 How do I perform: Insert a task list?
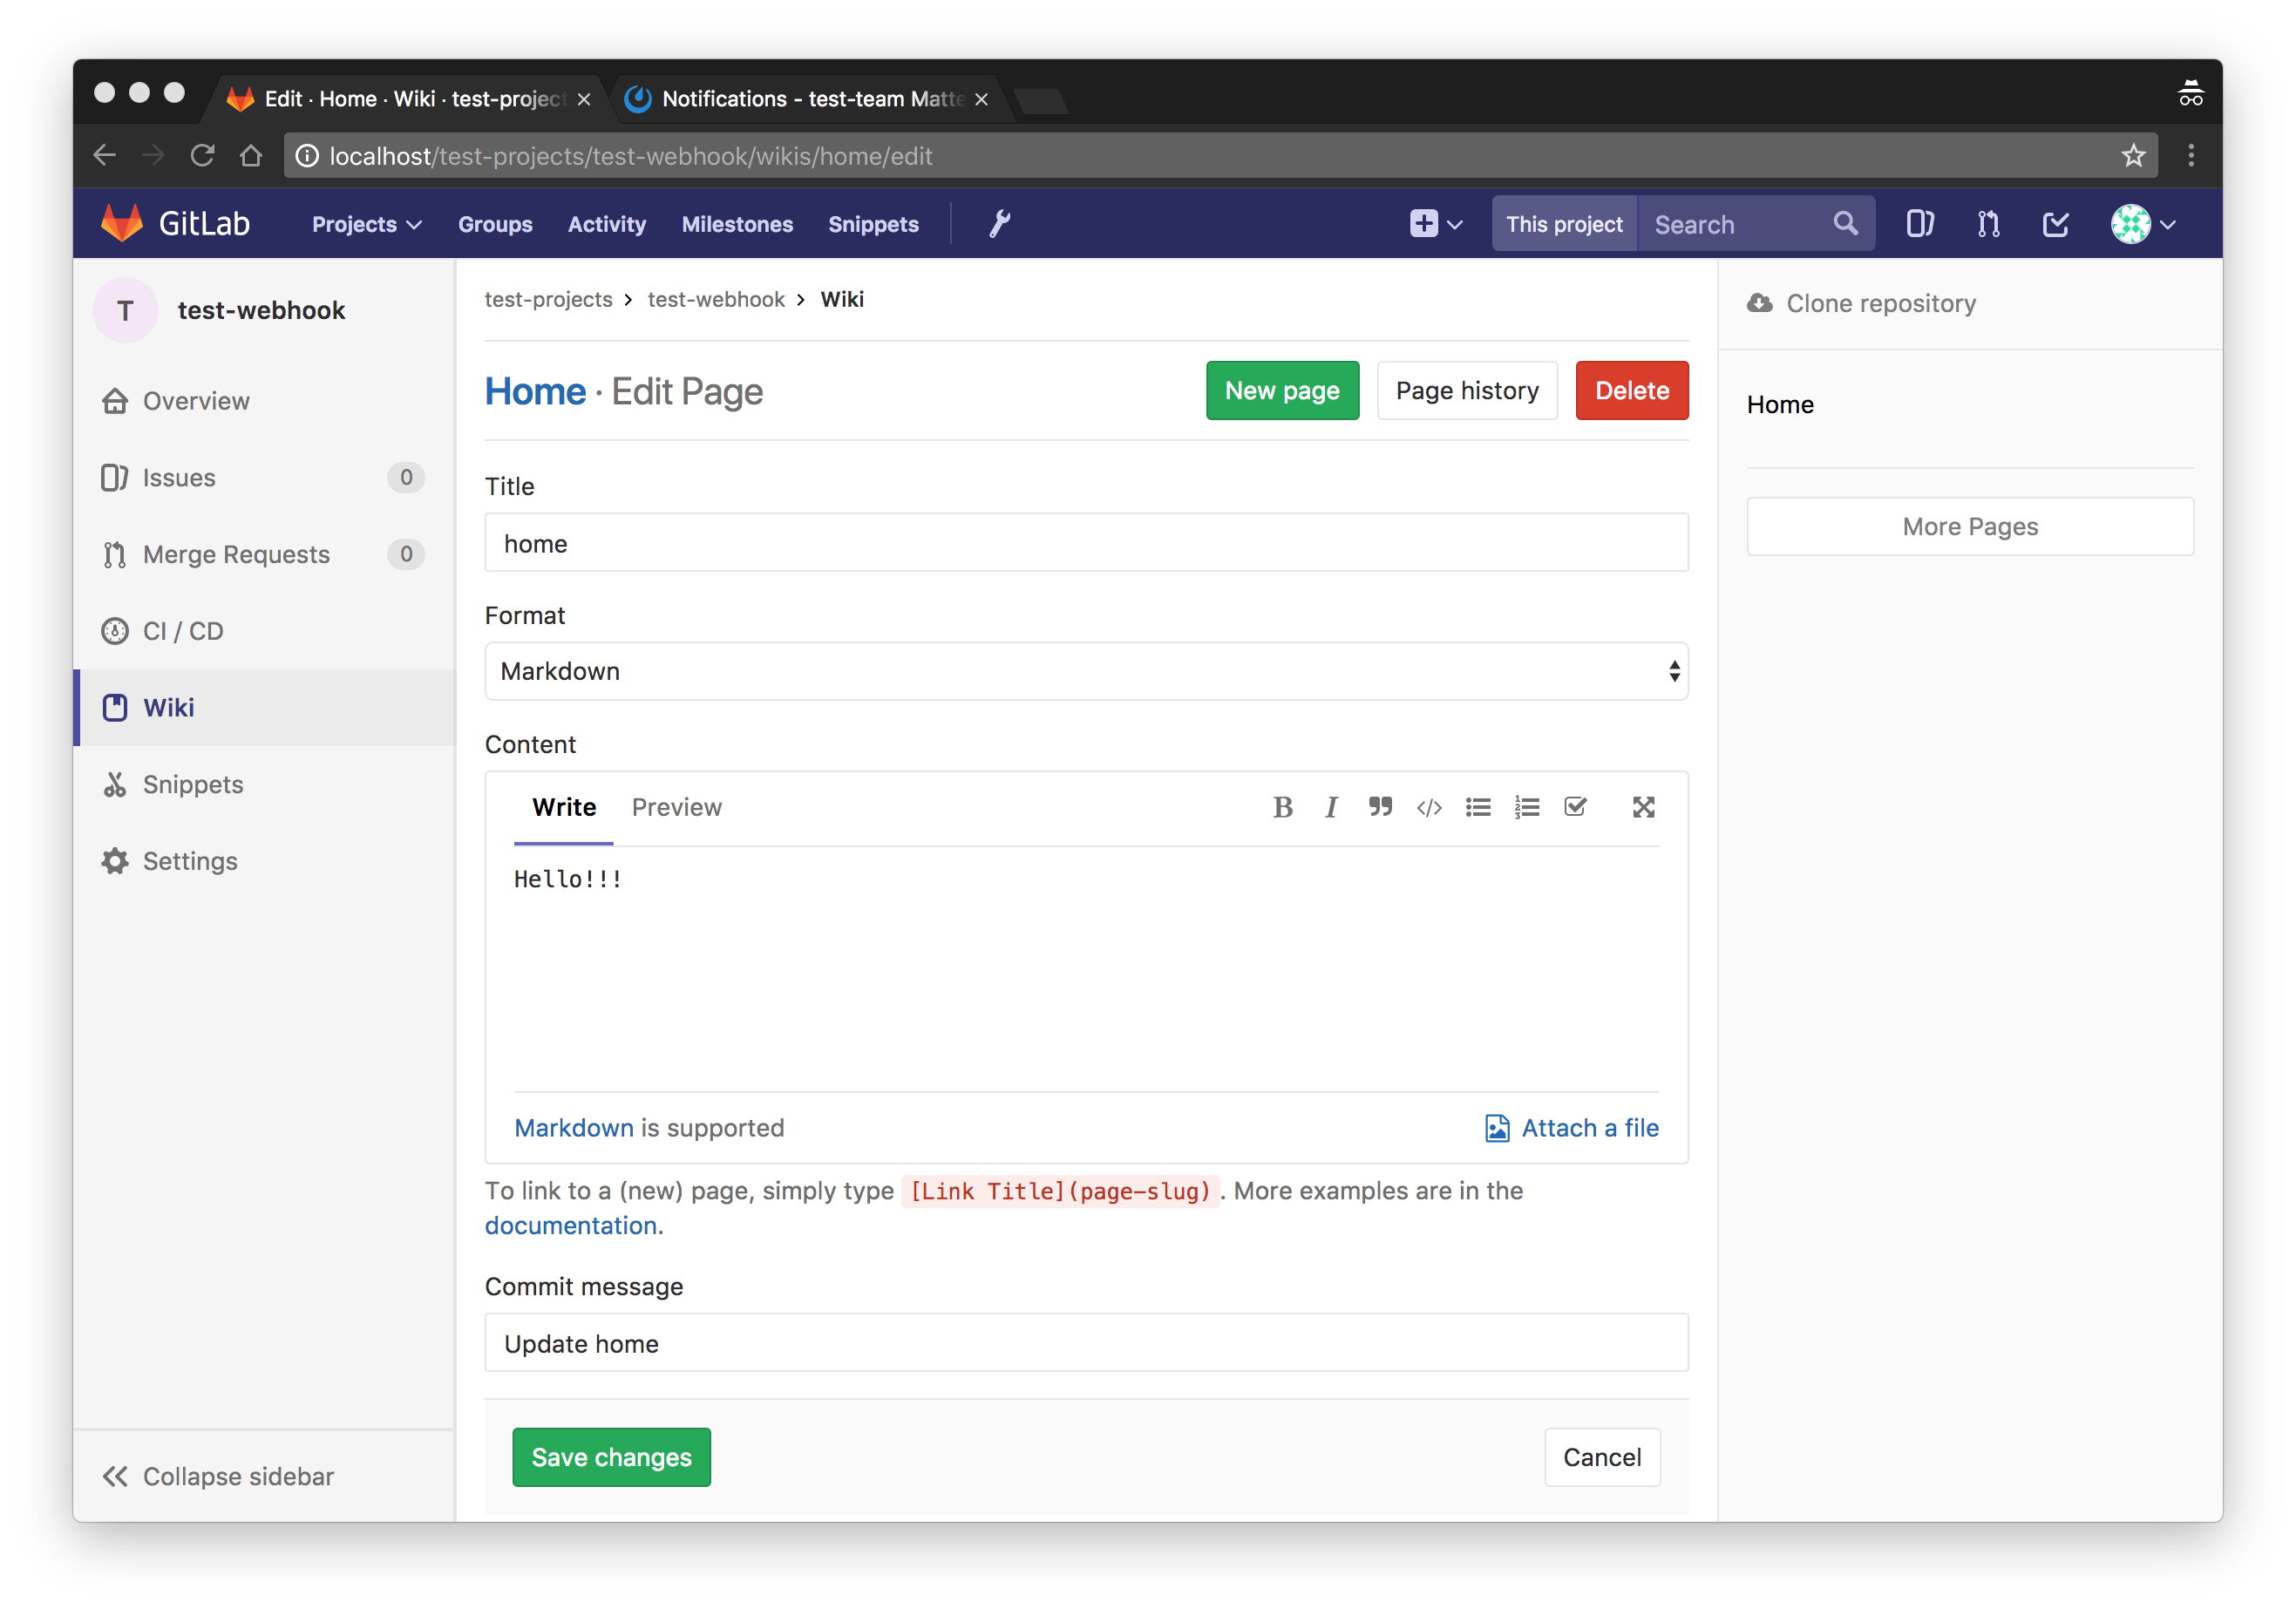[x=1575, y=807]
